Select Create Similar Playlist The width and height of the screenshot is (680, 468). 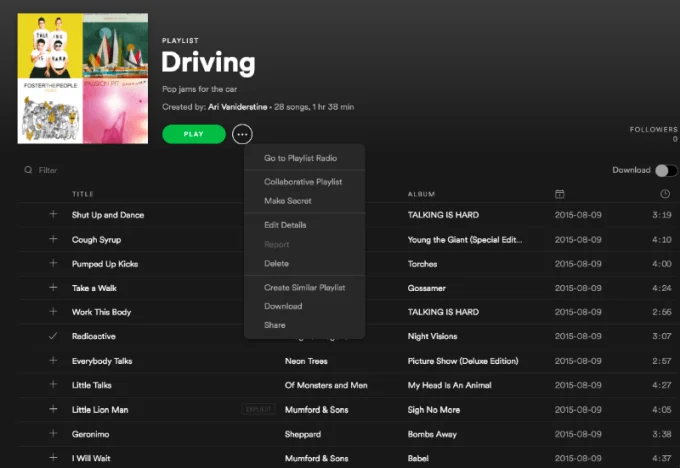(304, 288)
